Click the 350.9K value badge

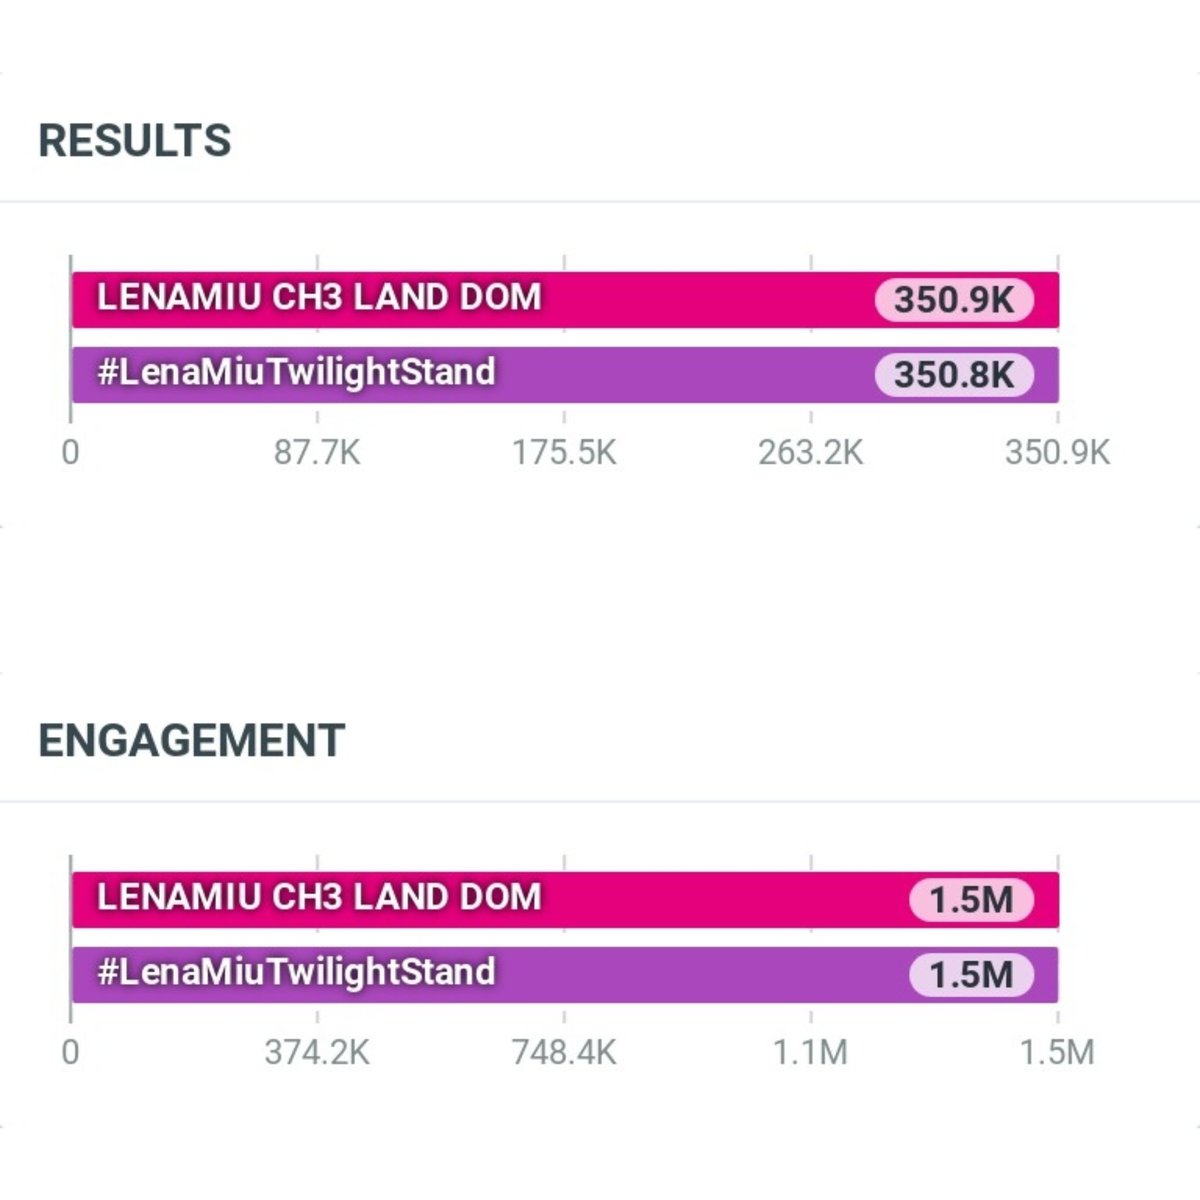point(954,299)
